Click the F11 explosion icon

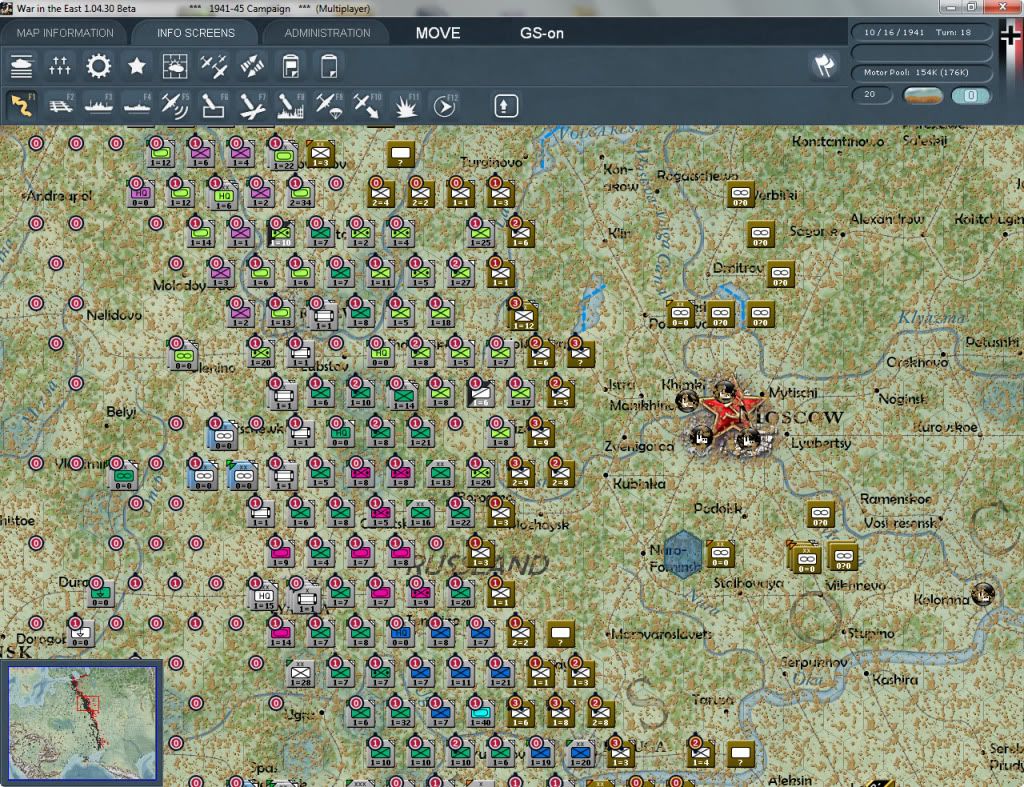406,105
